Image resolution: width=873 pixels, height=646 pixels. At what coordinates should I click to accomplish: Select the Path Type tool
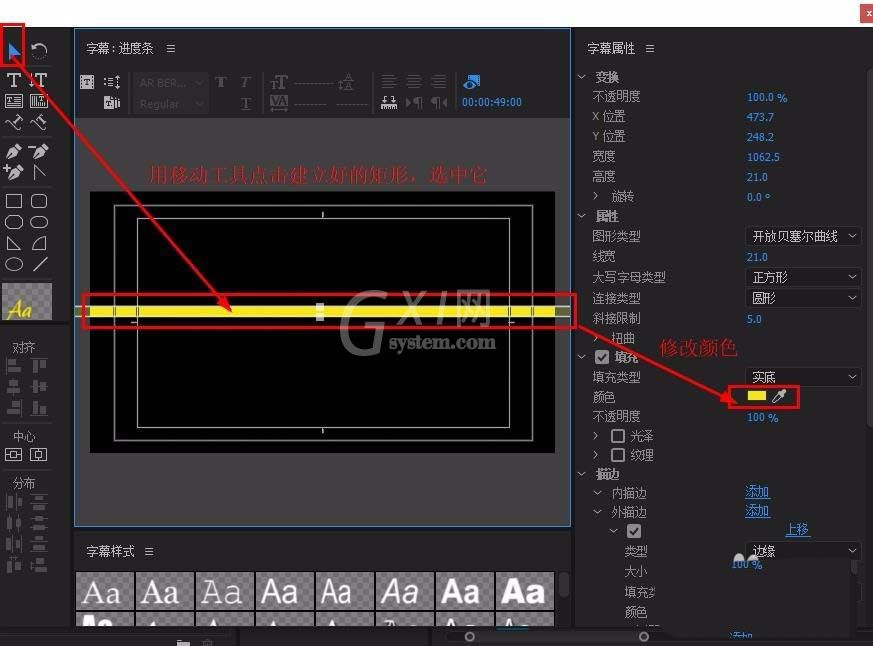13,122
